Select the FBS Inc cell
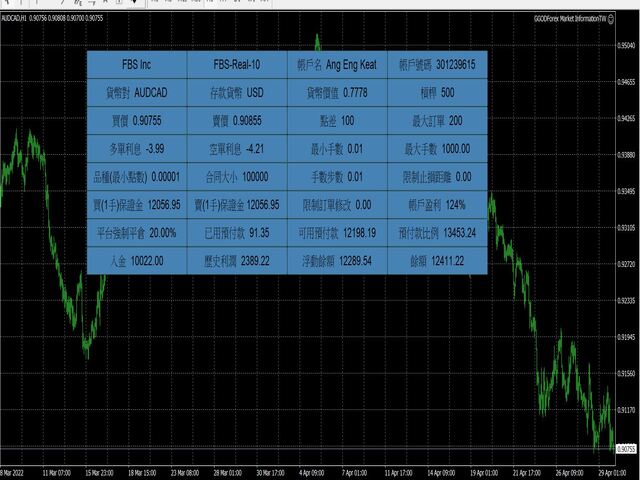Image resolution: width=640 pixels, height=480 pixels. click(137, 64)
